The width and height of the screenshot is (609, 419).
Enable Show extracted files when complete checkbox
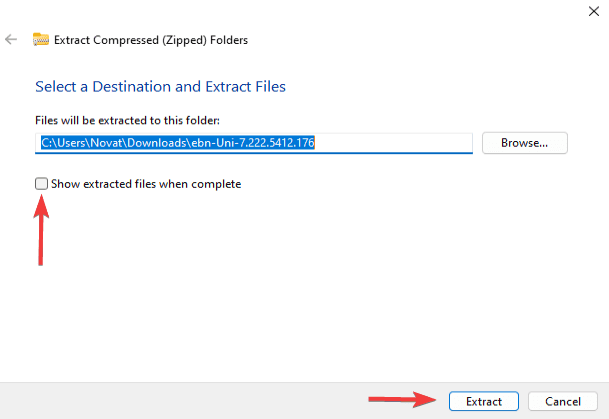pyautogui.click(x=41, y=184)
